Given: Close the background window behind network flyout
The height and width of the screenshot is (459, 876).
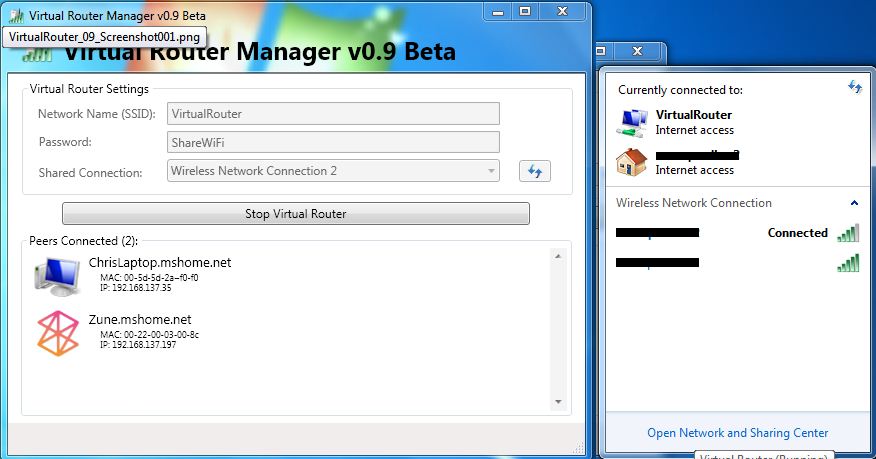Looking at the screenshot, I should pyautogui.click(x=637, y=51).
